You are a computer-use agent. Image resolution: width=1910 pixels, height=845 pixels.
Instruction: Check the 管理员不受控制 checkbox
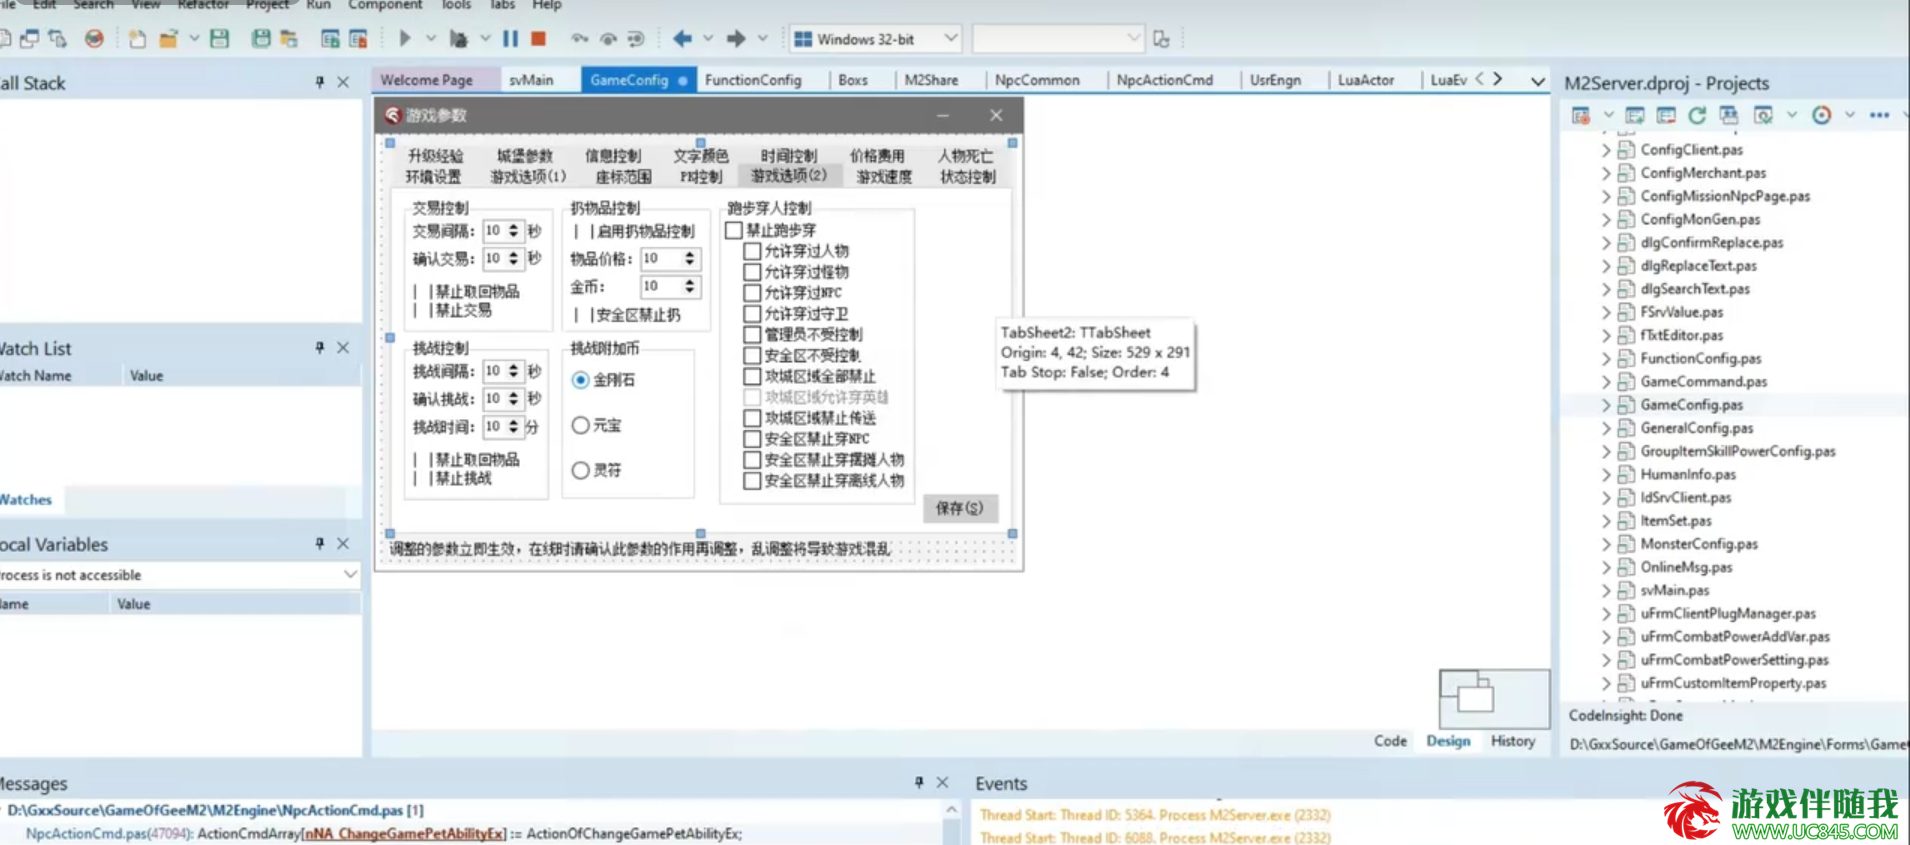(x=752, y=334)
